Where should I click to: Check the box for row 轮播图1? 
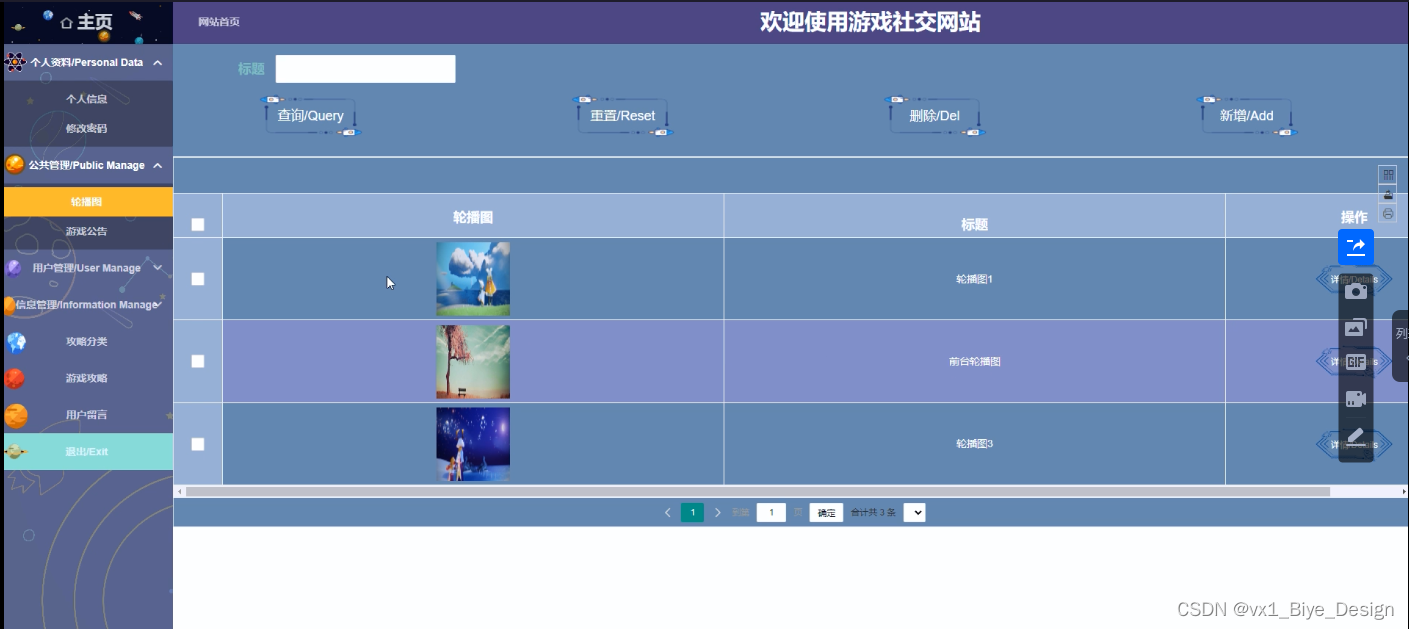pyautogui.click(x=198, y=279)
